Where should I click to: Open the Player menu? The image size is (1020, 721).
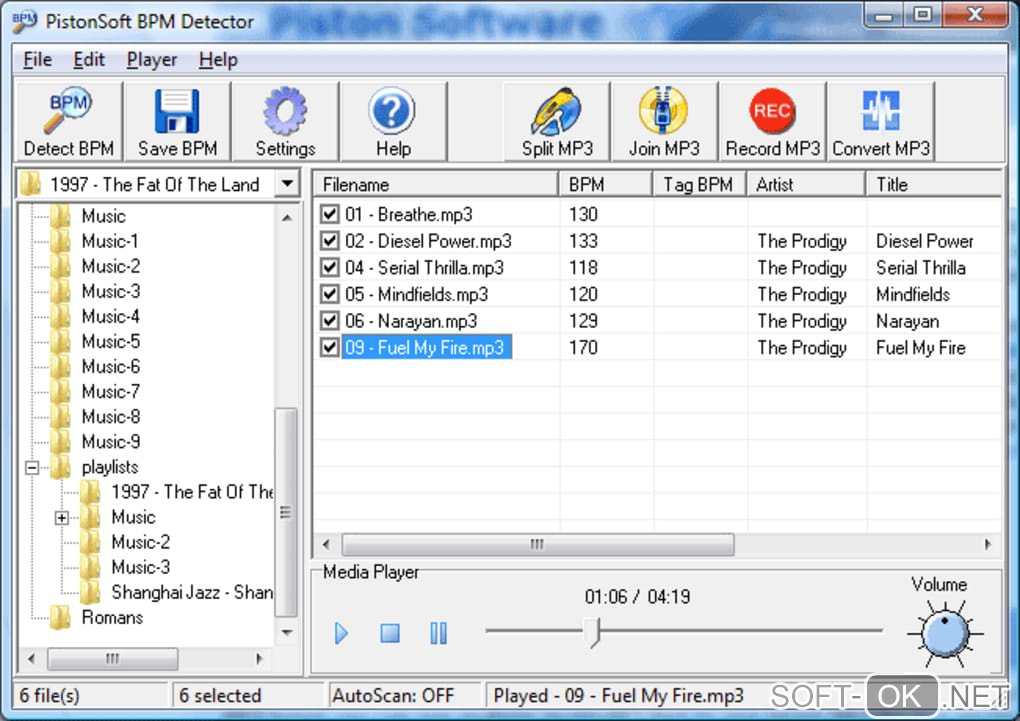pyautogui.click(x=152, y=60)
